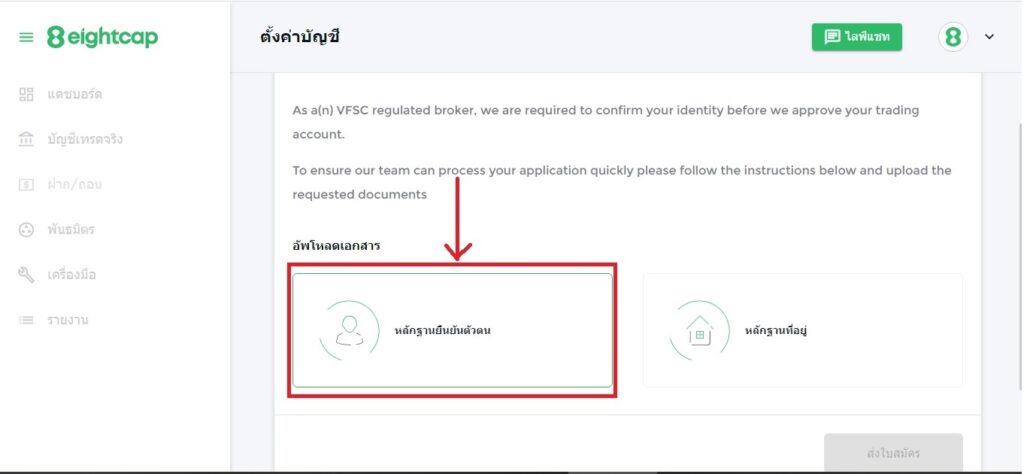Select the หลักฐานยืนยันตัวตน identity proof card
The width and height of the screenshot is (1024, 474).
(452, 330)
